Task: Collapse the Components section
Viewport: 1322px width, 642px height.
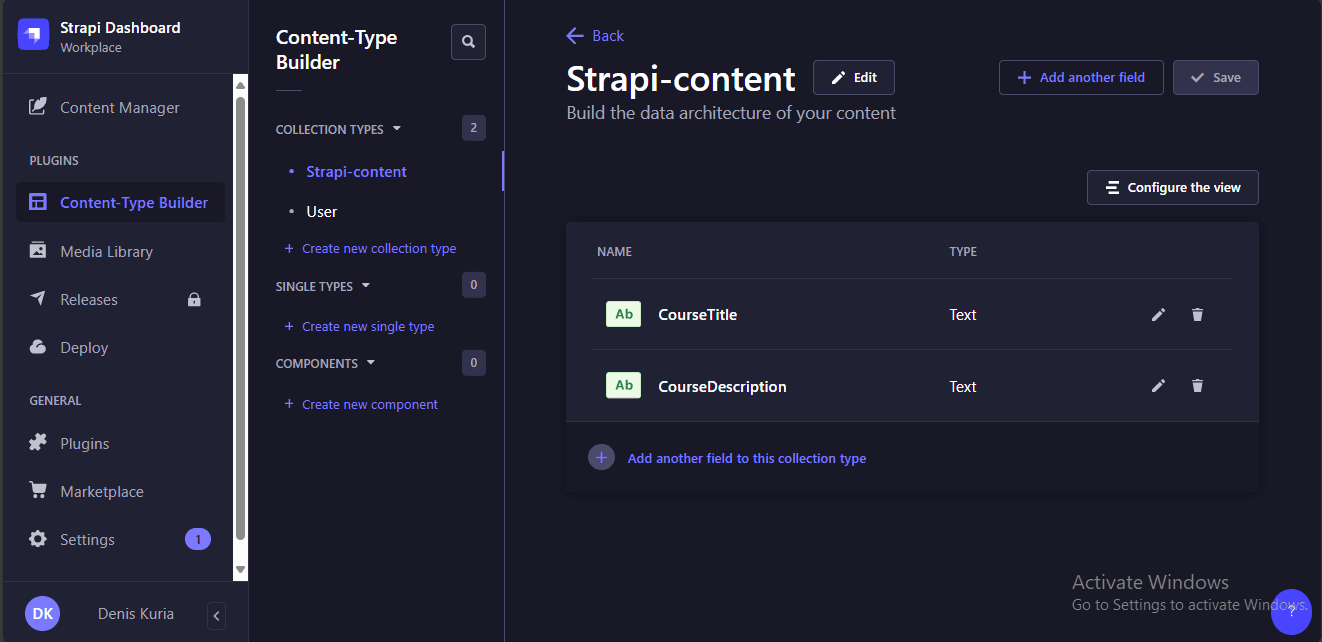Action: pos(325,363)
